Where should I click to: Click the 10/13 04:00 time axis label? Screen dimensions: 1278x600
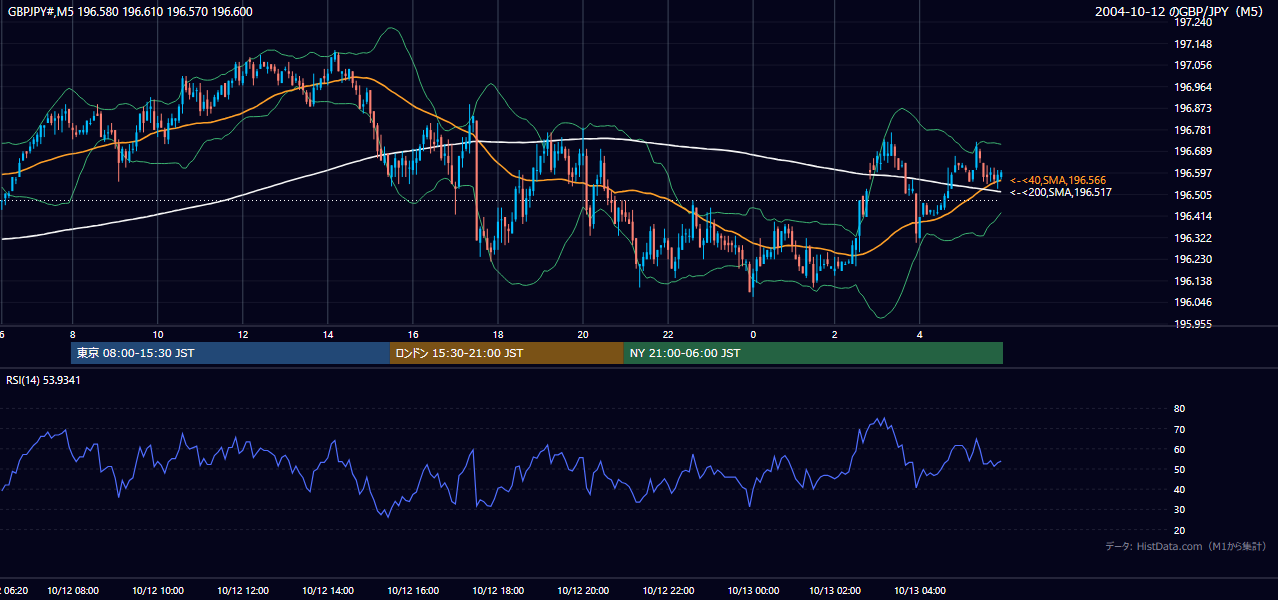(x=919, y=591)
